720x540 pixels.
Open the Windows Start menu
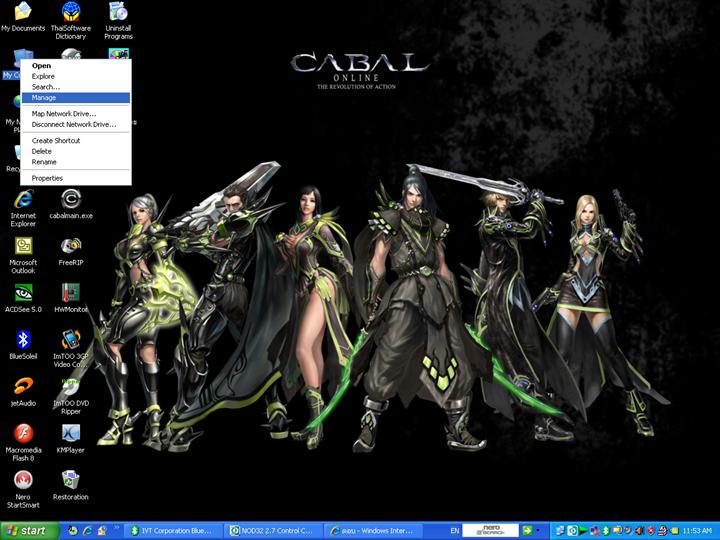click(30, 531)
